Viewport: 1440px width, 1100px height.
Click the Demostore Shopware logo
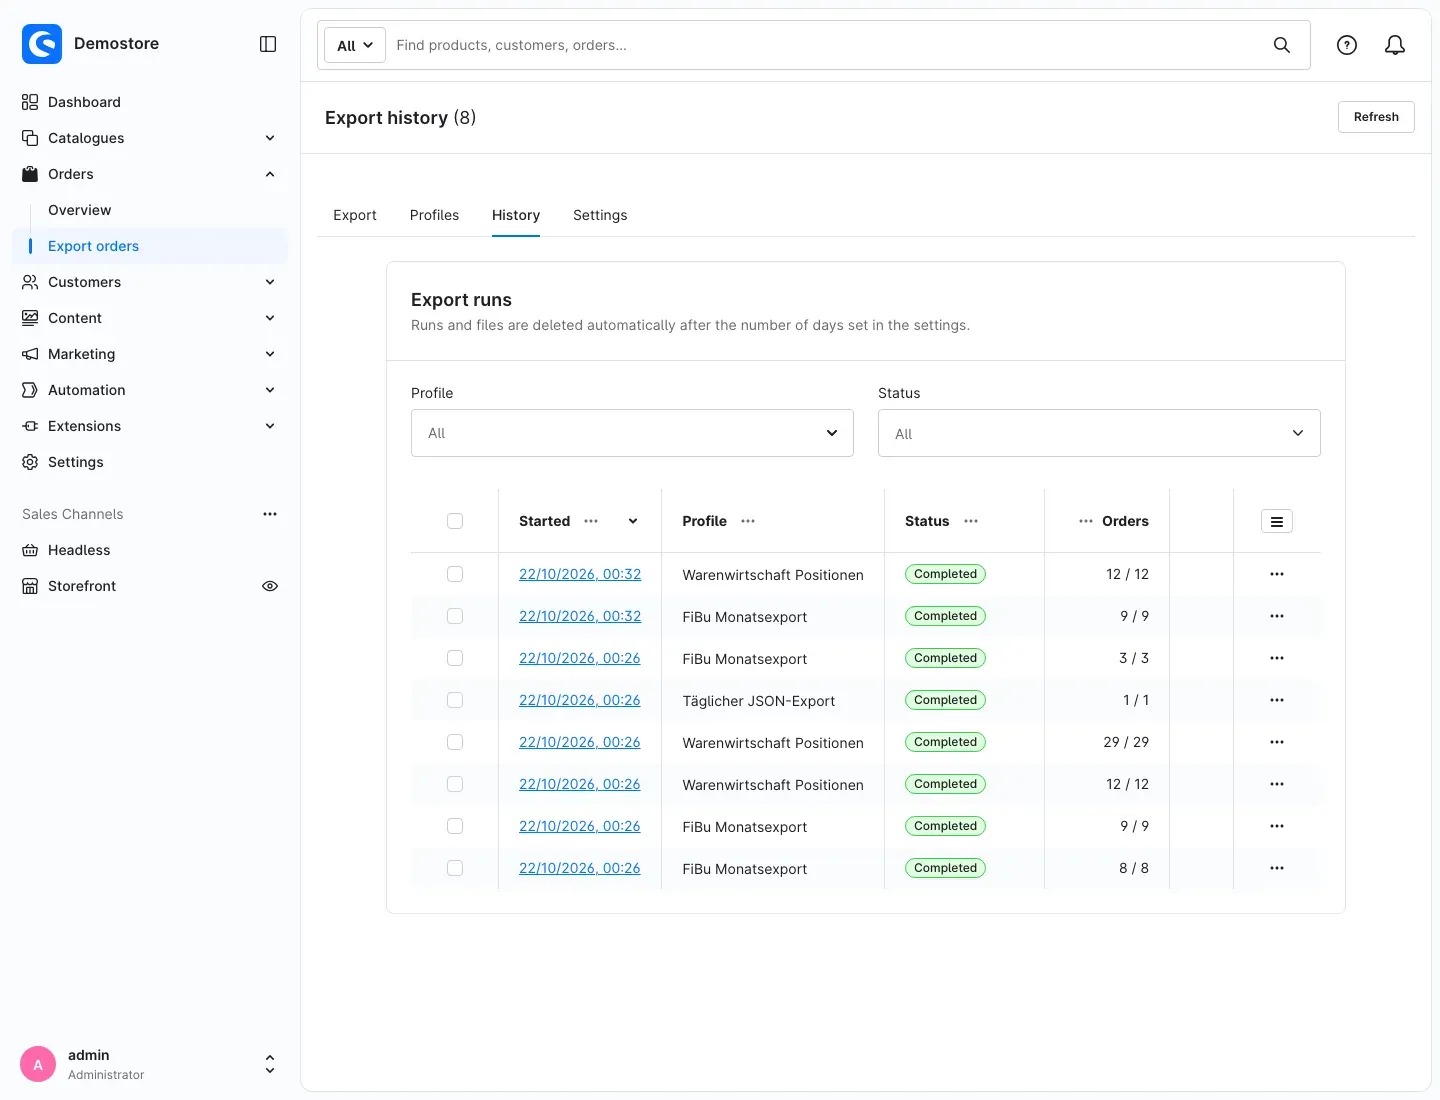[42, 44]
